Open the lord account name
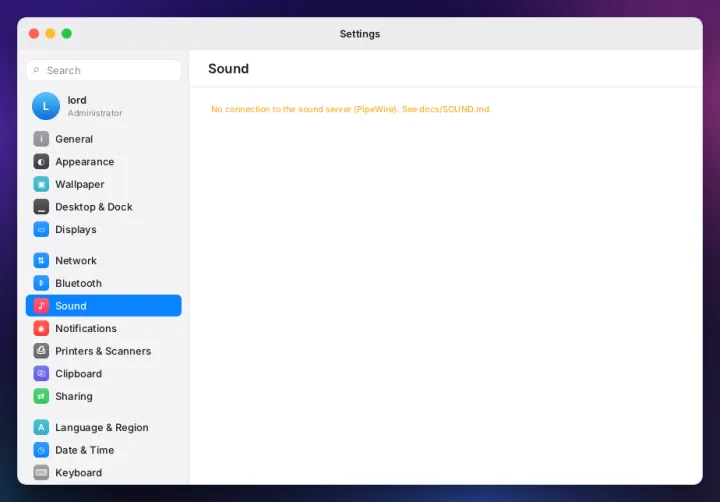720x502 pixels. tap(77, 100)
